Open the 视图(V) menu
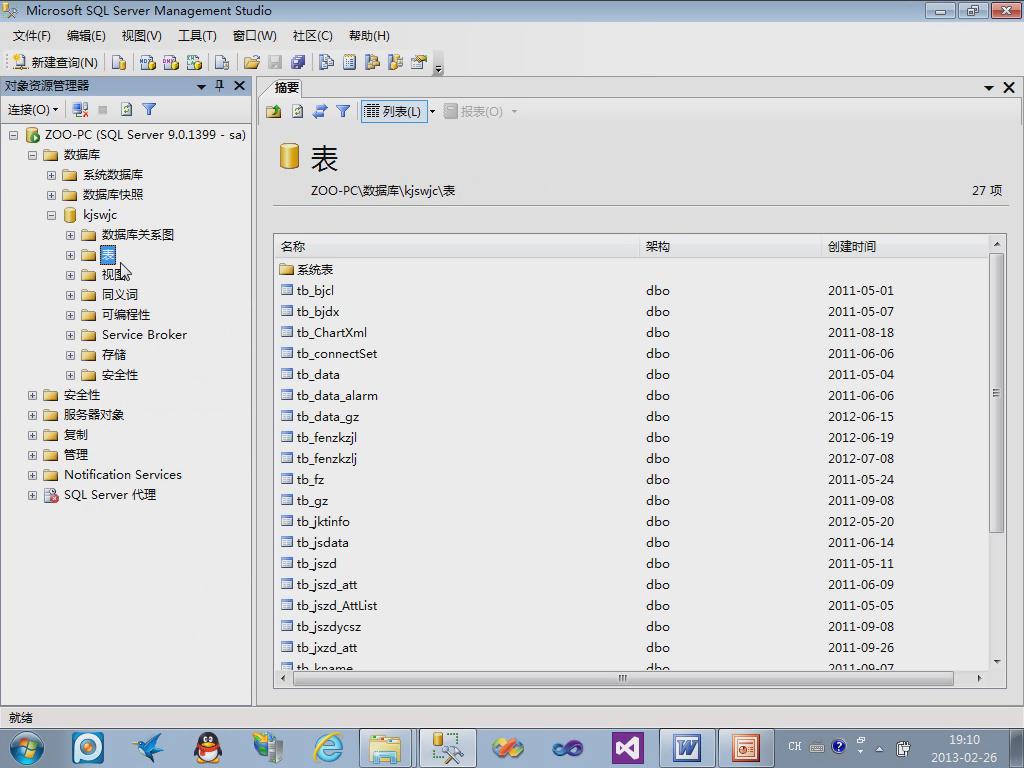The image size is (1024, 768). (142, 36)
